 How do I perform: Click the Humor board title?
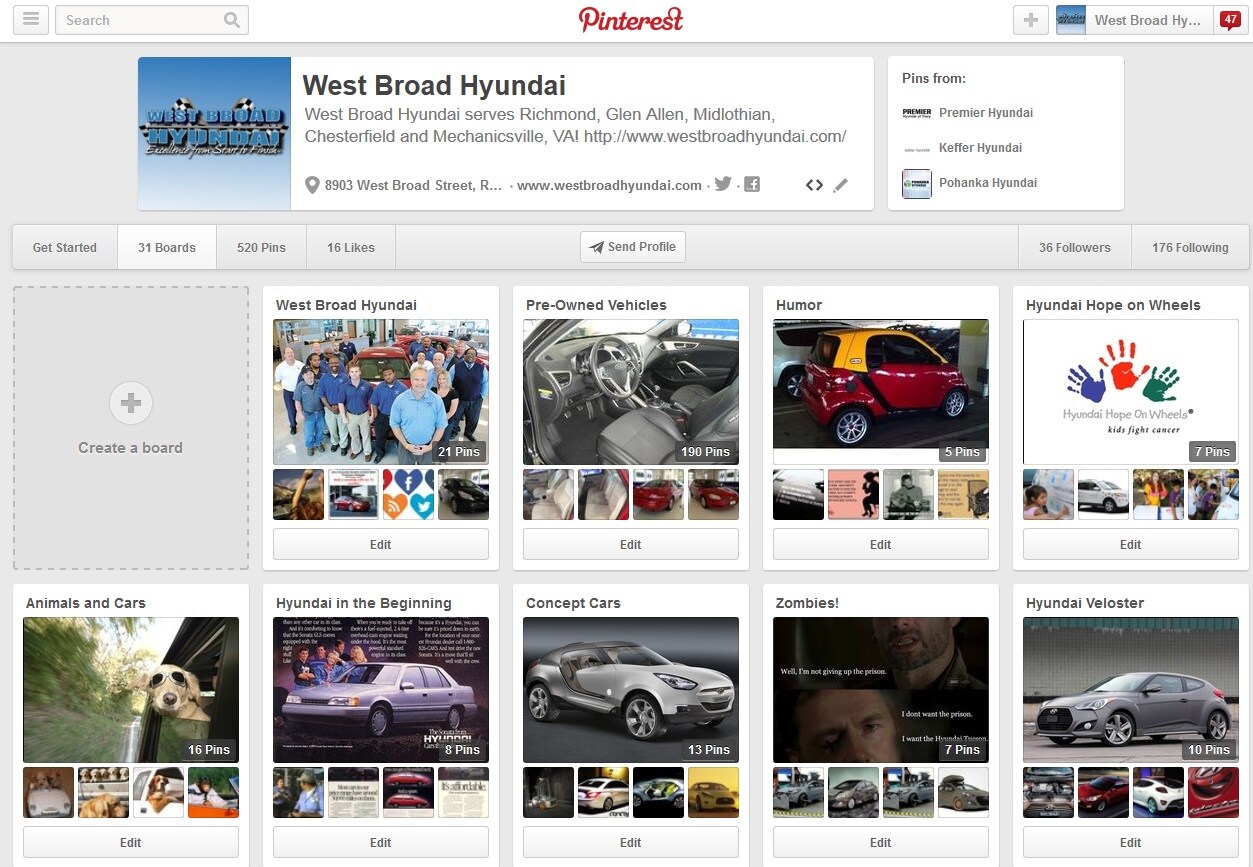799,305
